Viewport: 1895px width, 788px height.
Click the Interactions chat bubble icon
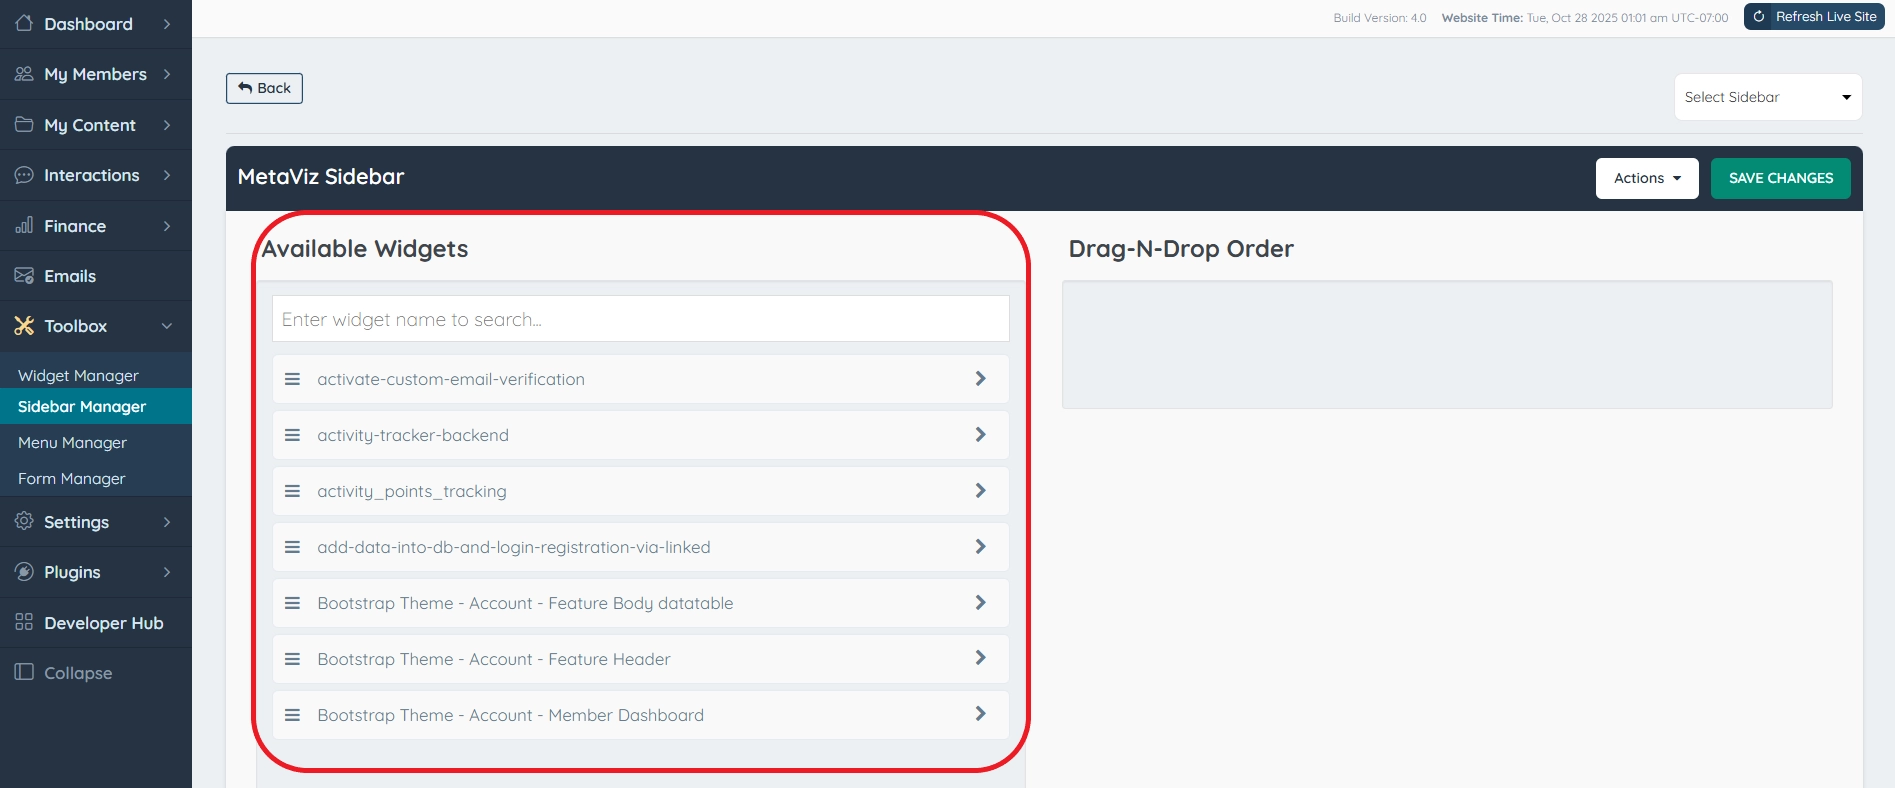click(24, 175)
